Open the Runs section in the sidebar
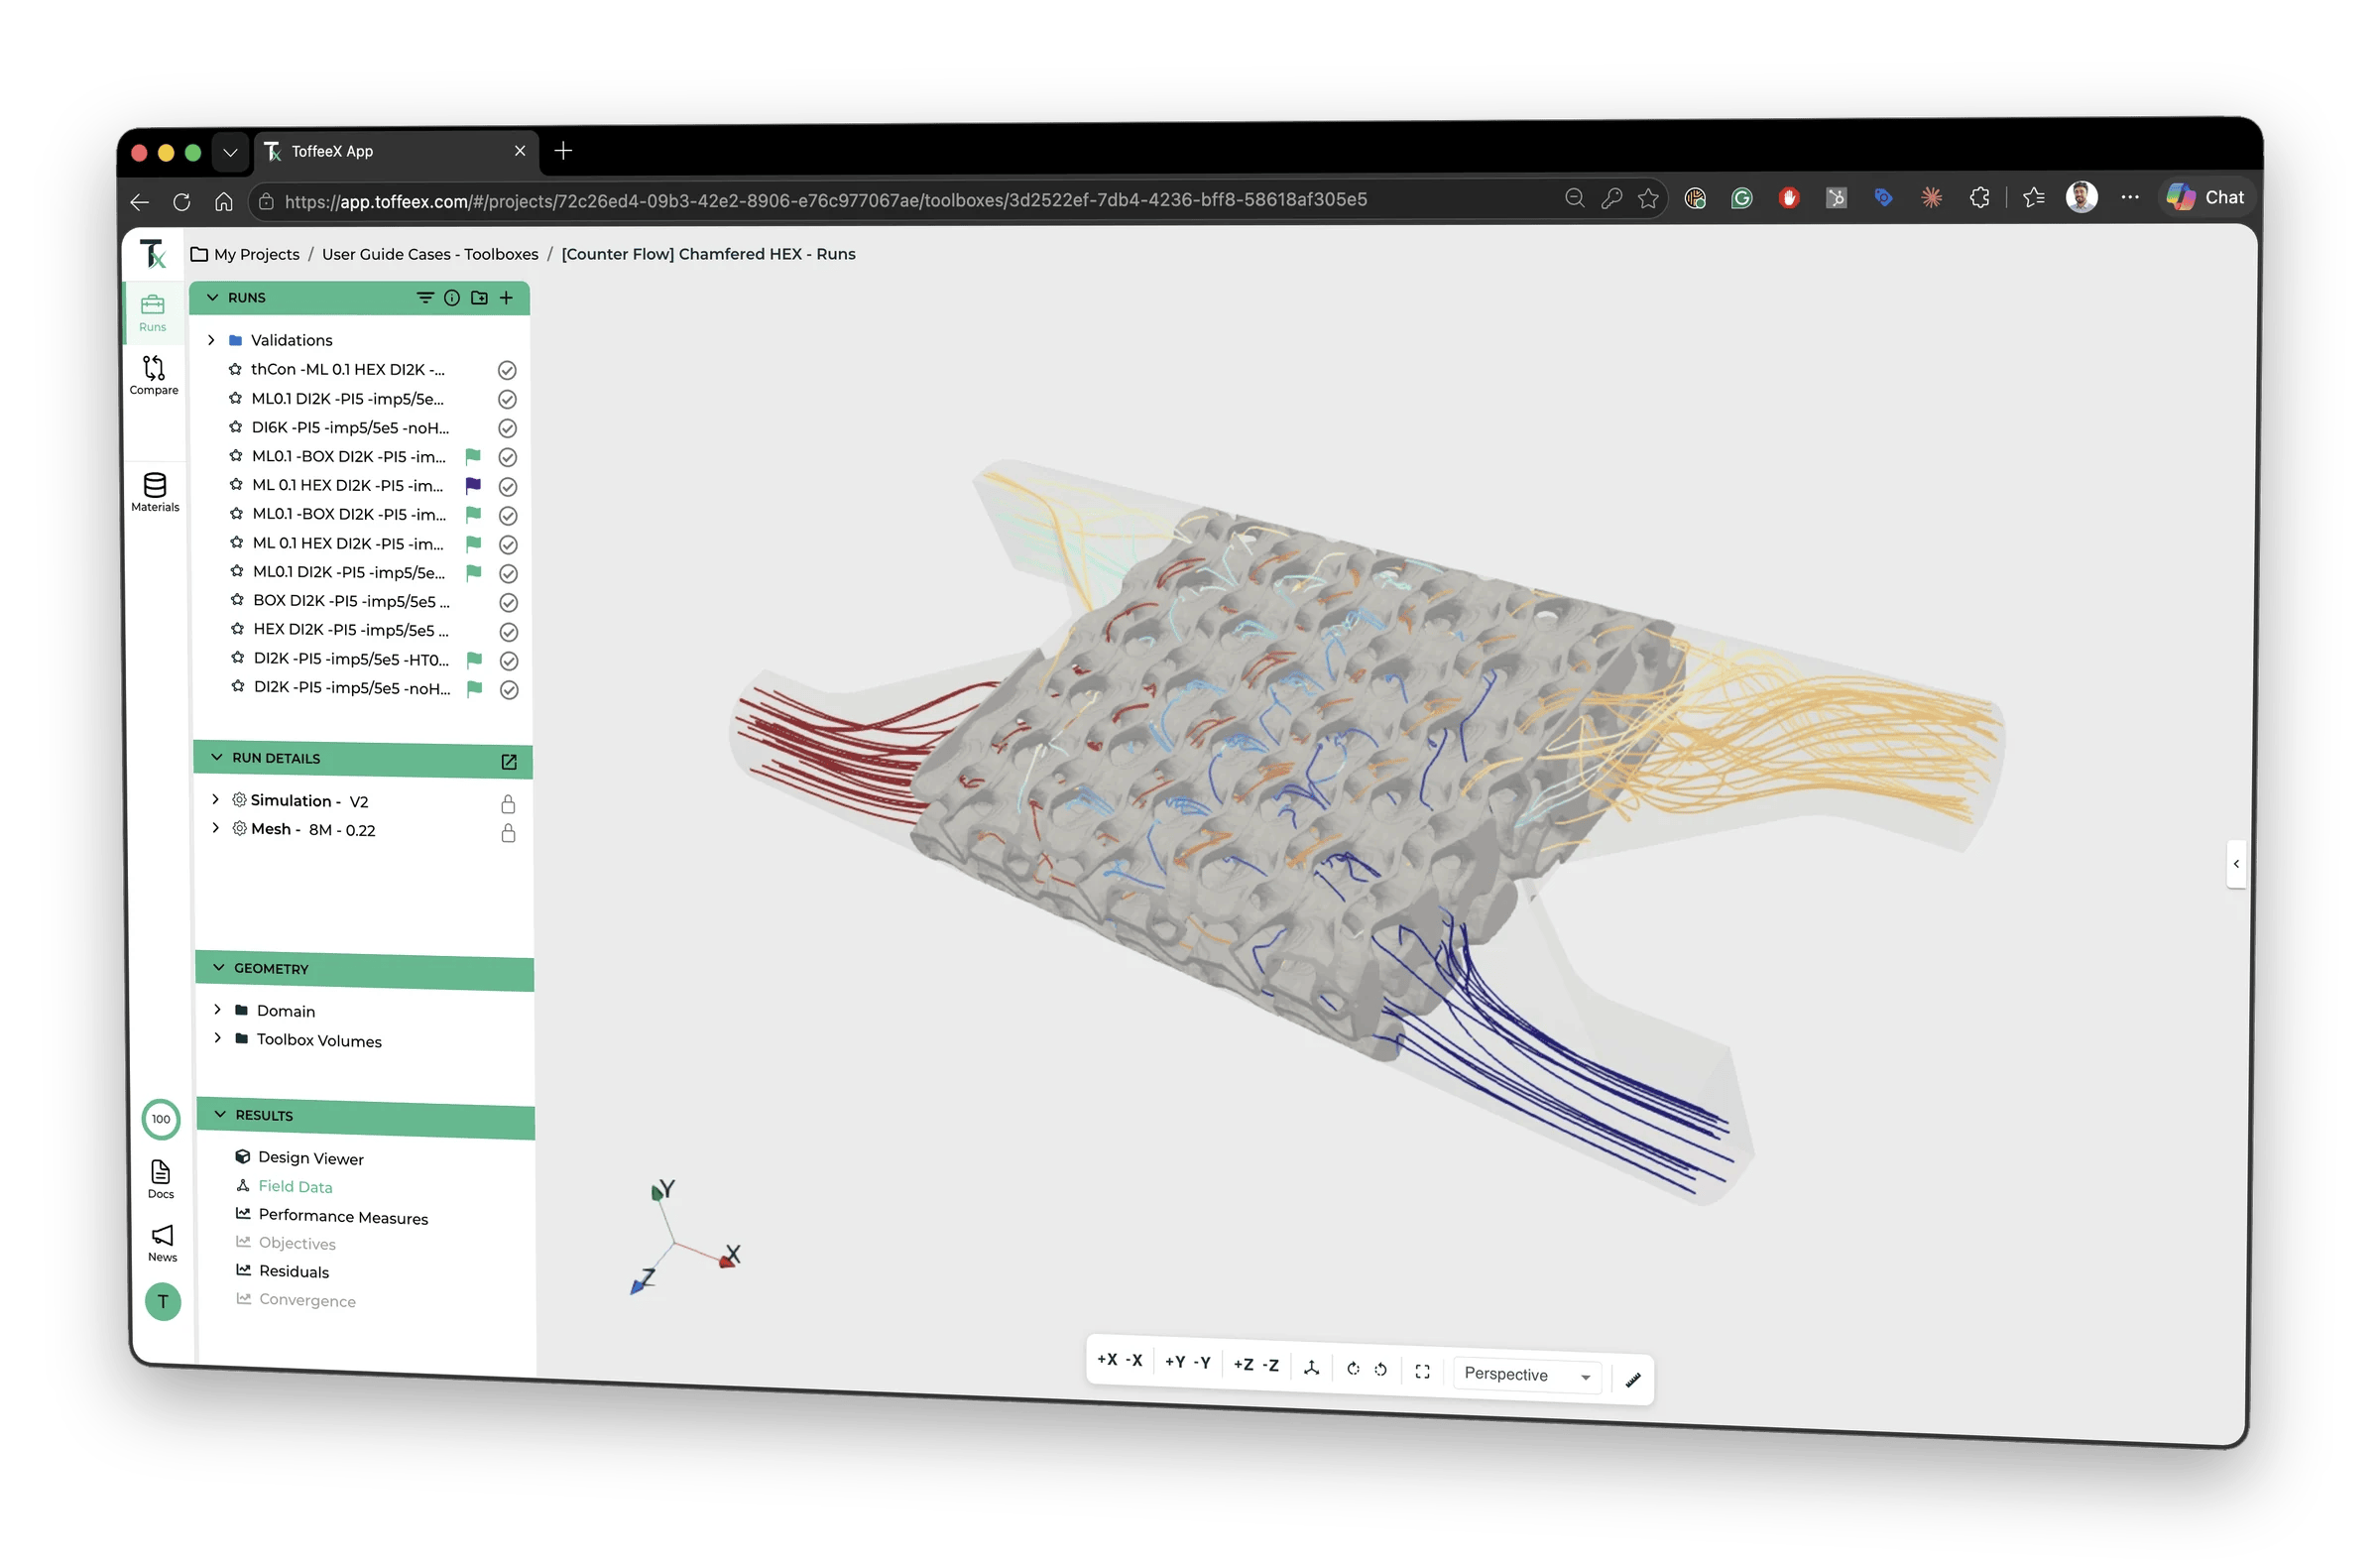The image size is (2380, 1567). (x=153, y=313)
